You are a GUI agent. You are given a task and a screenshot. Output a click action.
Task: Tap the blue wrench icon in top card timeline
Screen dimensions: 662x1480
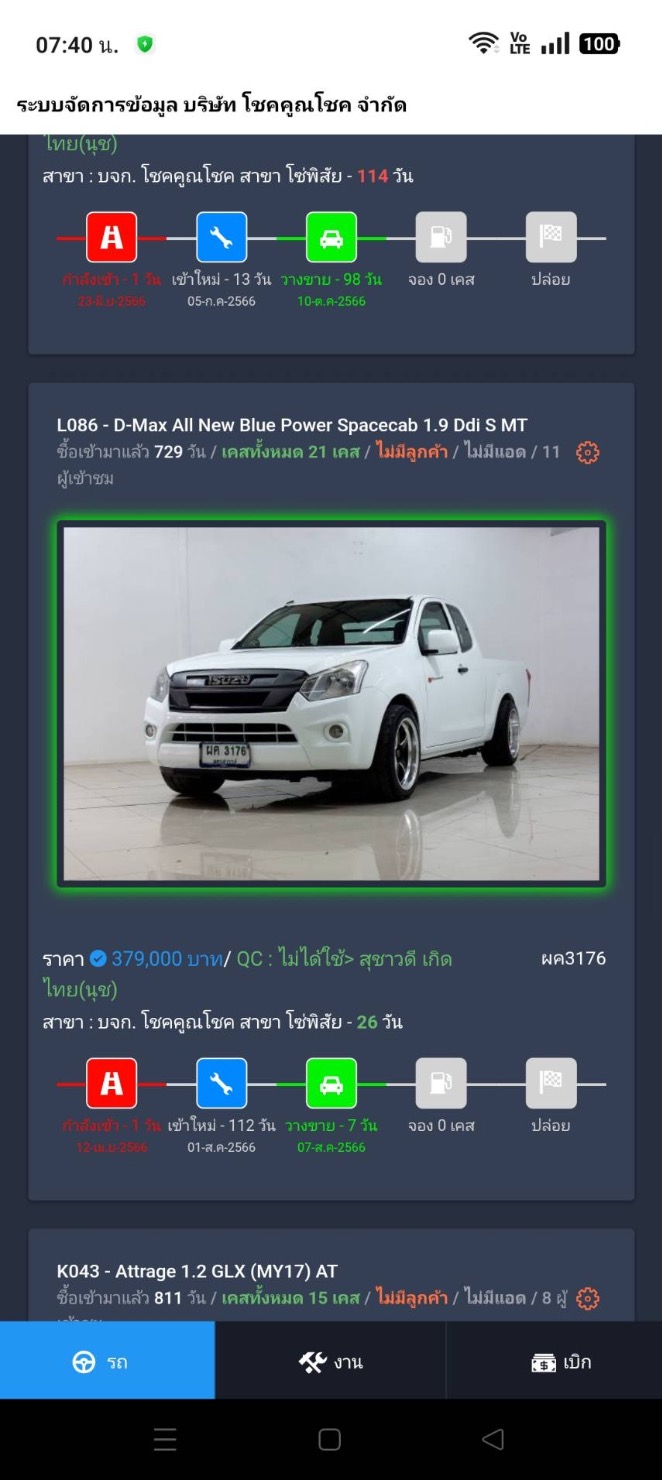tap(221, 237)
